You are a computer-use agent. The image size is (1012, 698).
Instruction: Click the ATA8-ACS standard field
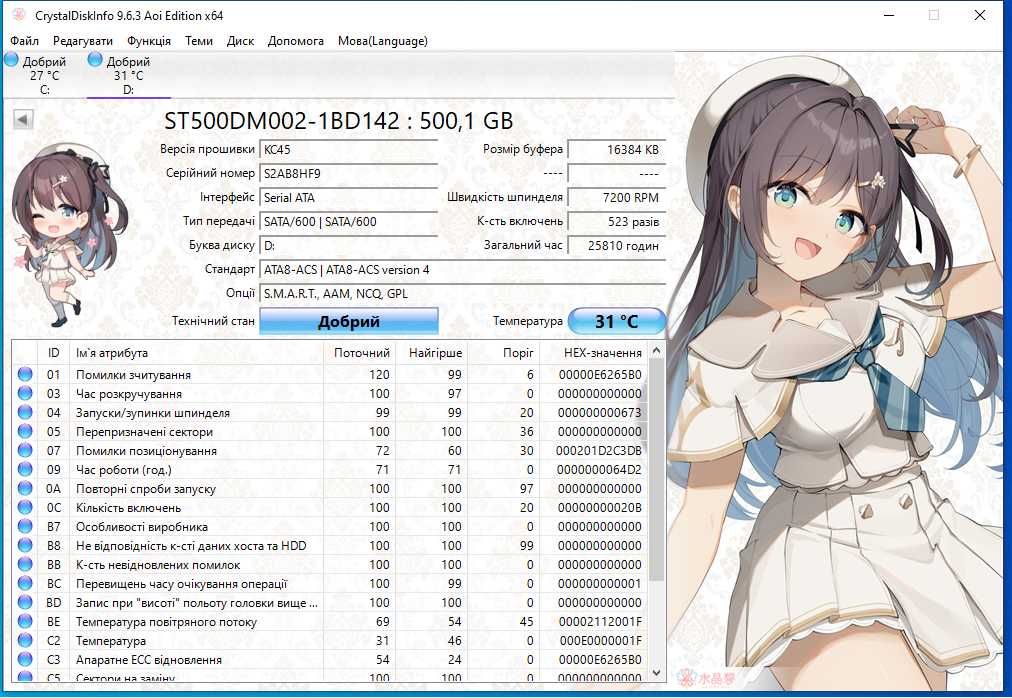(x=462, y=269)
